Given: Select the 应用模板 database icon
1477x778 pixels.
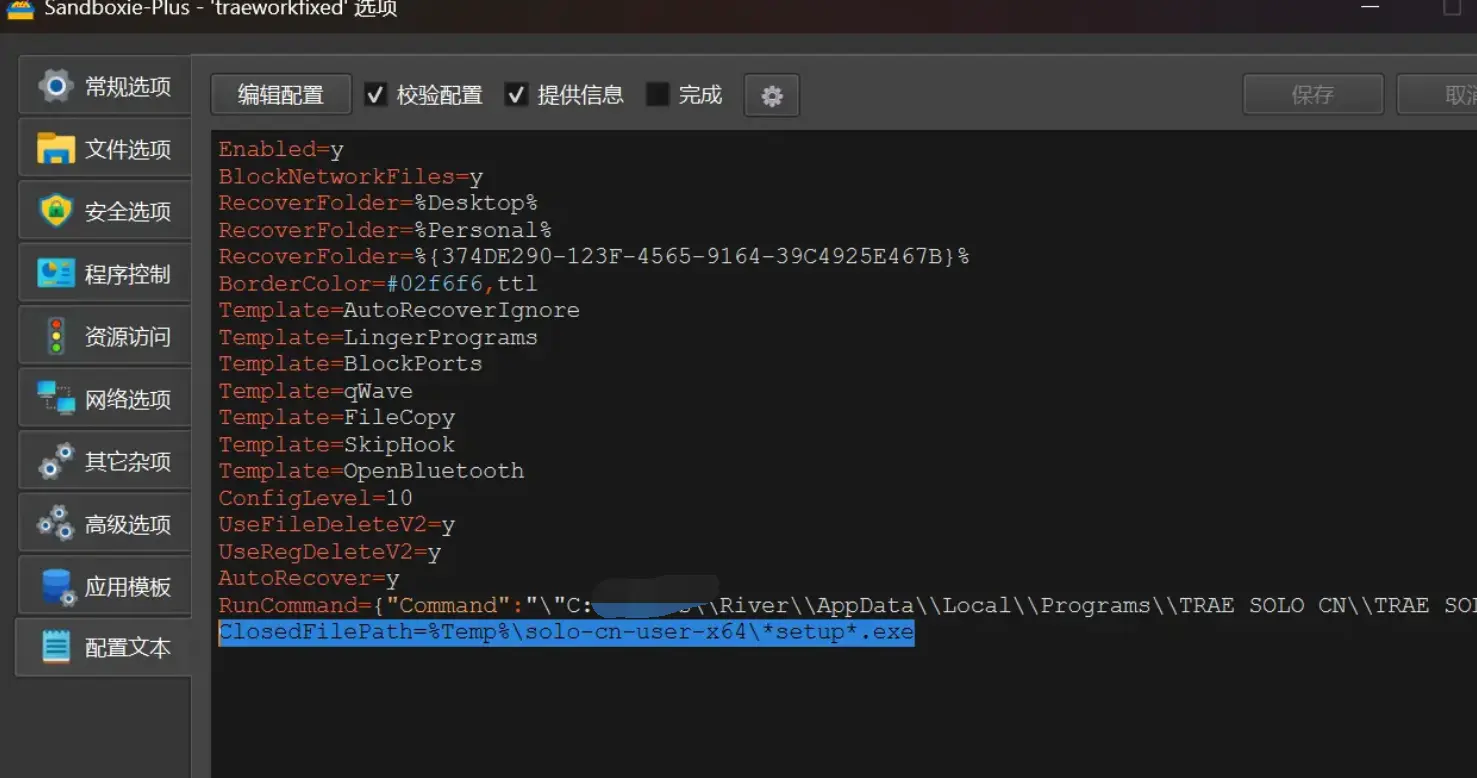Looking at the screenshot, I should [x=58, y=586].
